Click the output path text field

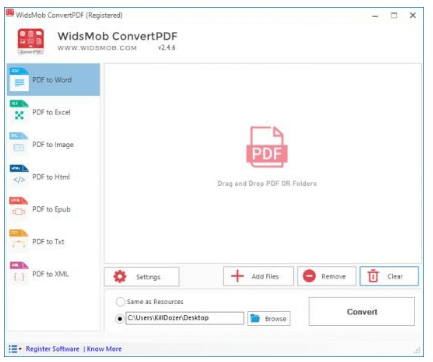tap(185, 318)
